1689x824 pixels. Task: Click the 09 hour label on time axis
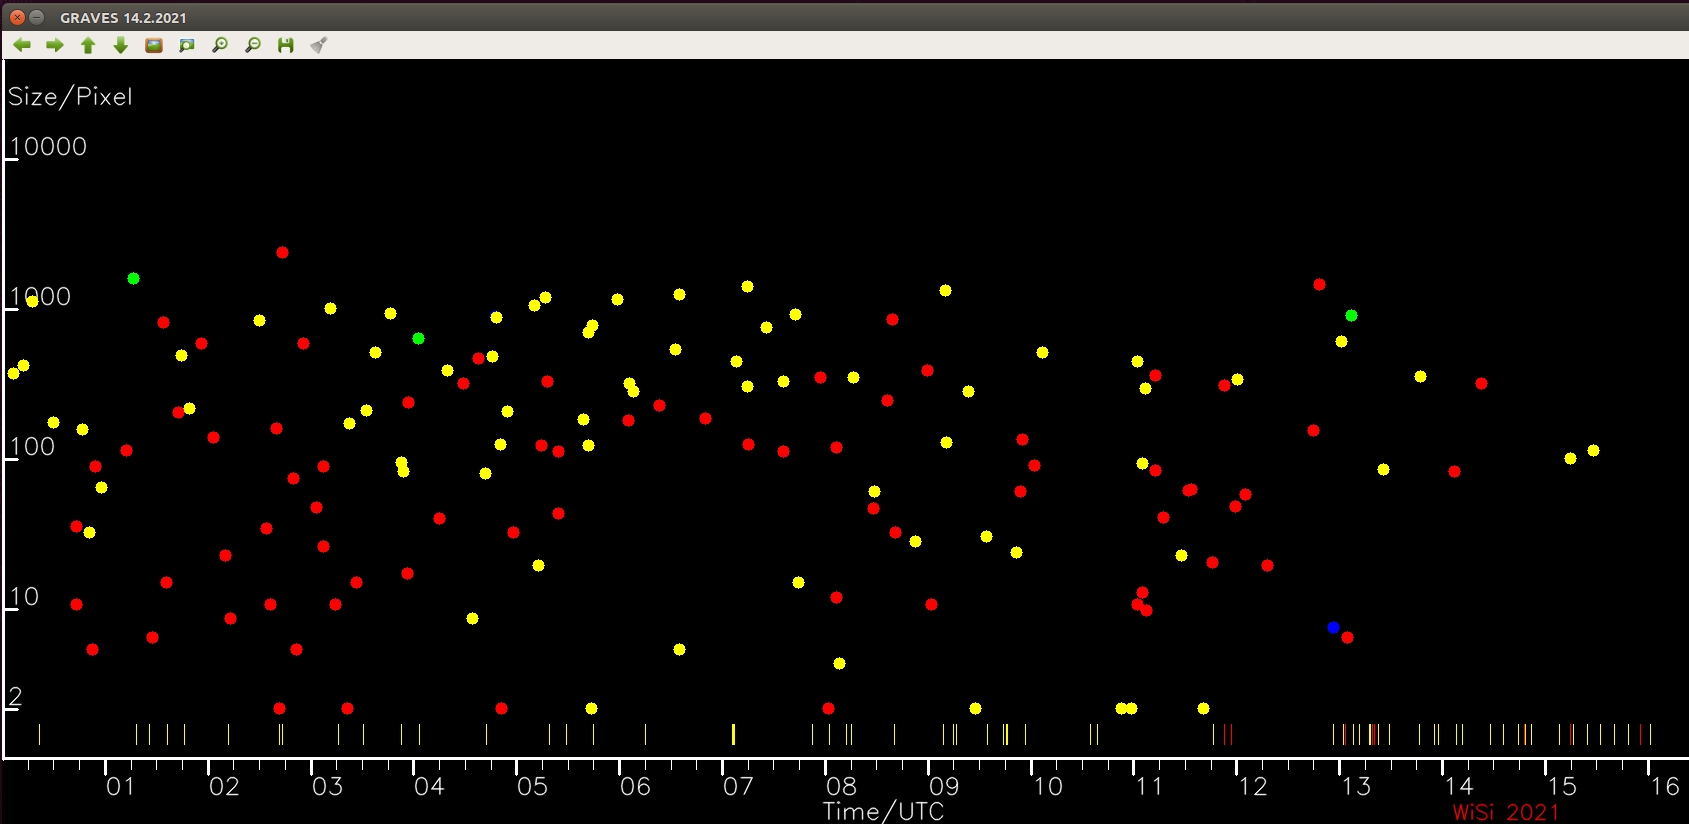click(944, 787)
